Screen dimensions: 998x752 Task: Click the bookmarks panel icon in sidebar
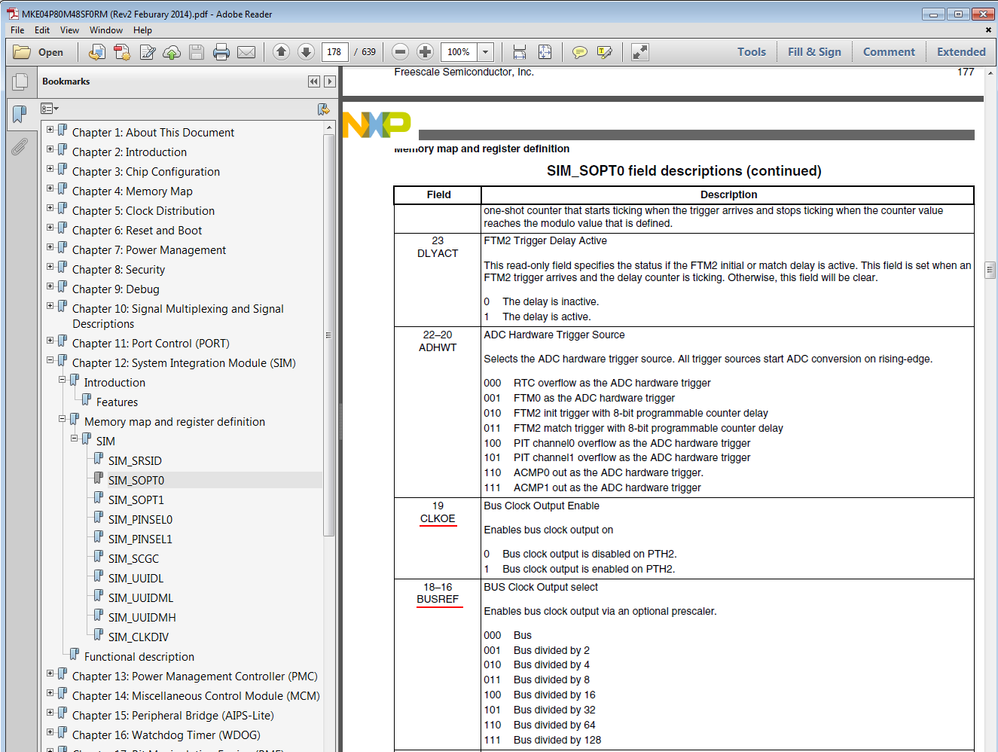click(x=20, y=114)
